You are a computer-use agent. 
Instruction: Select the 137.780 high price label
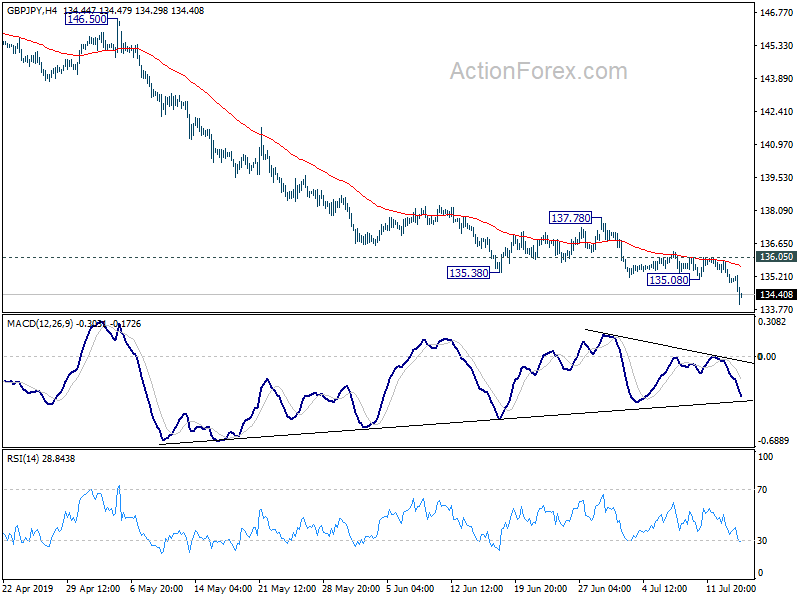tap(570, 218)
